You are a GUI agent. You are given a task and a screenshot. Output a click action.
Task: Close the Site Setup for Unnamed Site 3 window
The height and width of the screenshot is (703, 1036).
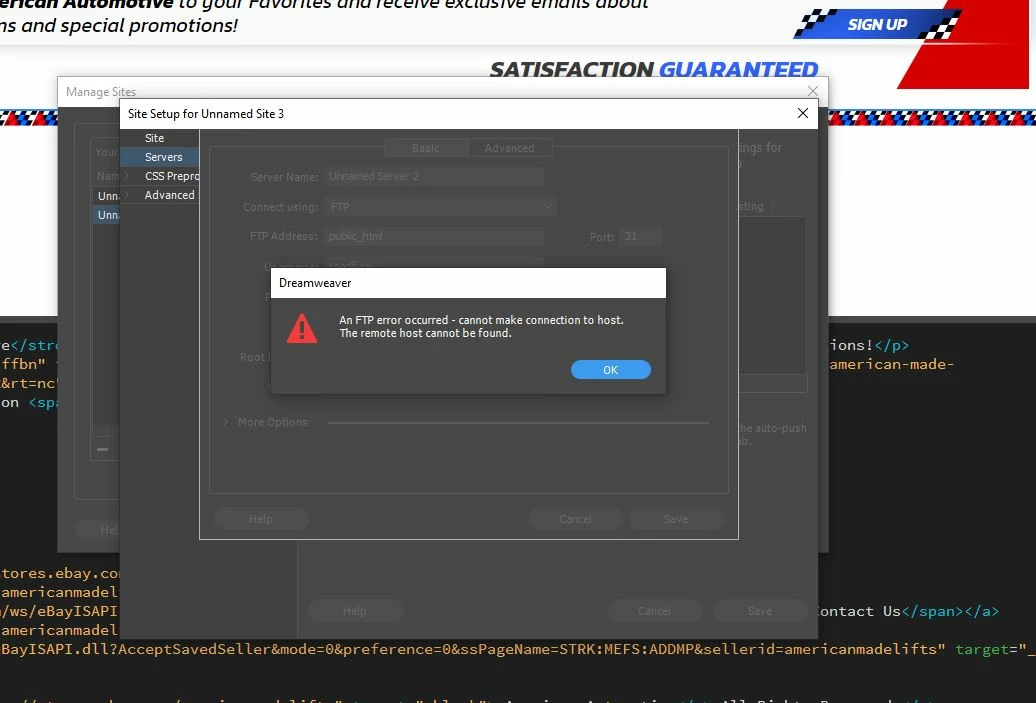click(x=803, y=113)
